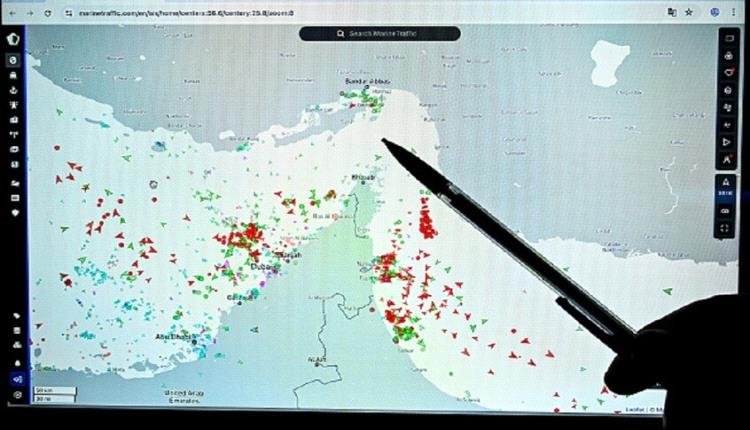Select the Live Map globe icon
Screen dimensions: 750x430
pos(13,60)
